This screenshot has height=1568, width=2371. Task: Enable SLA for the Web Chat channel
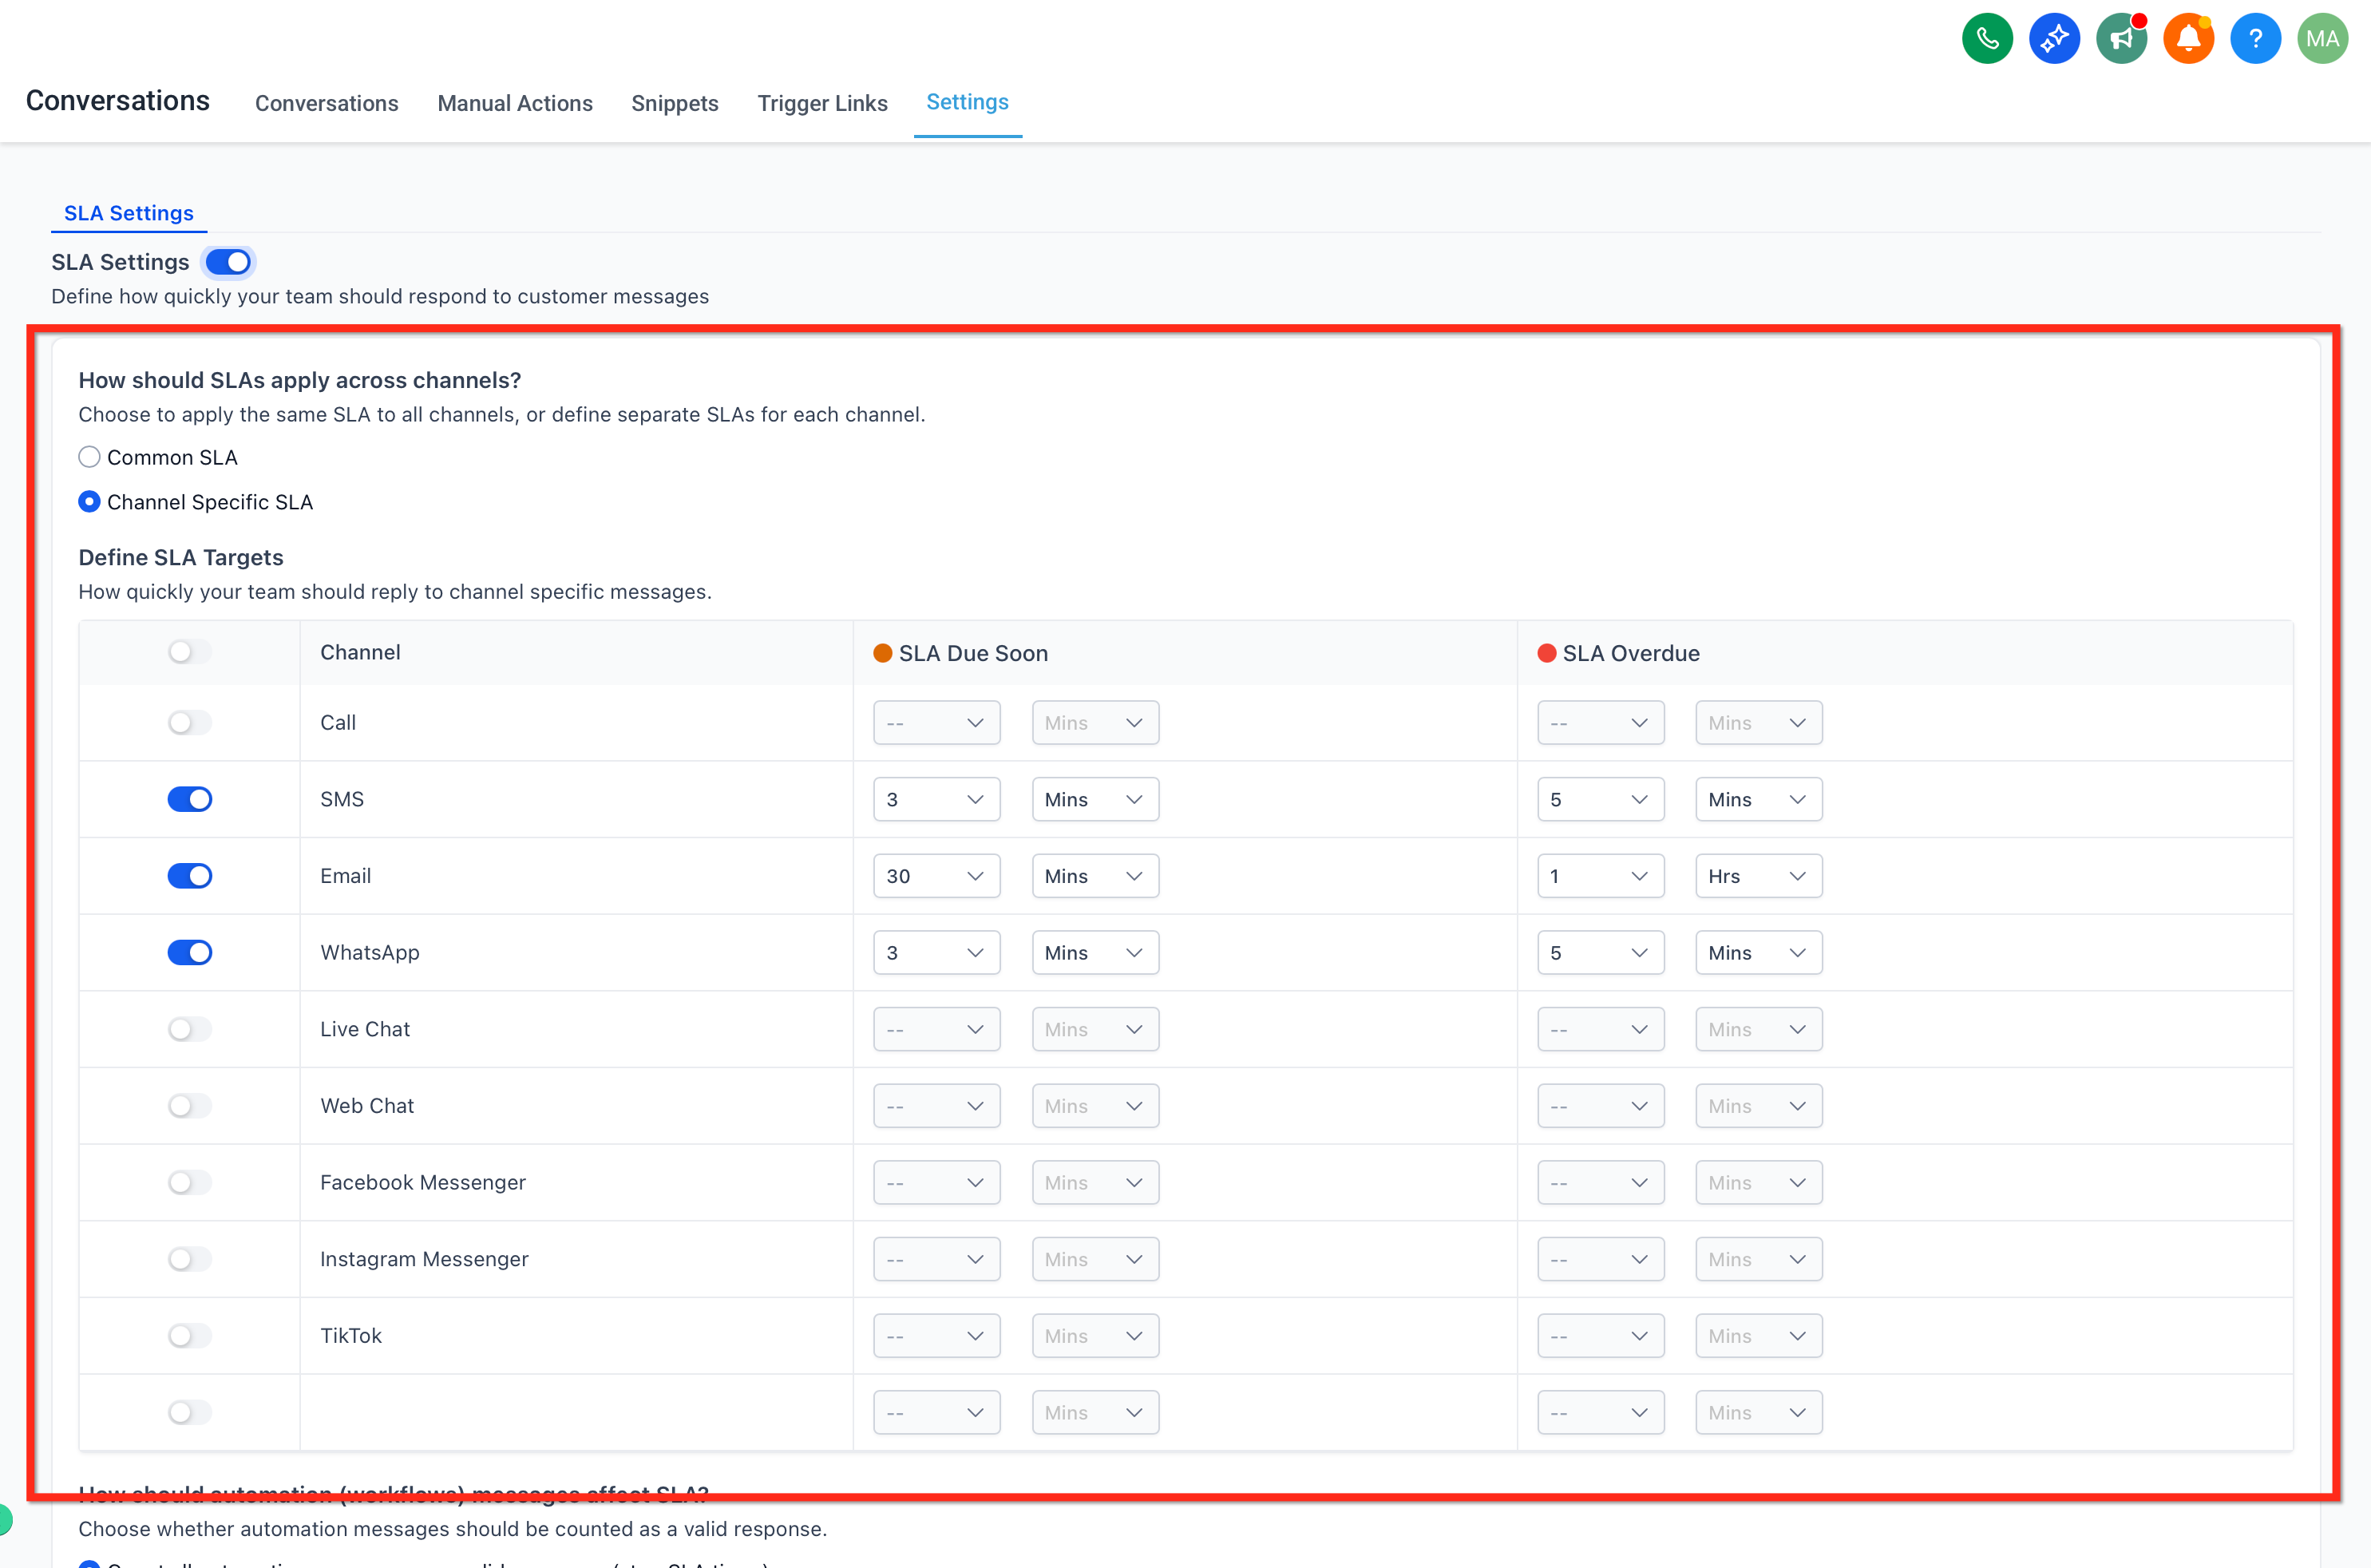click(x=189, y=1105)
